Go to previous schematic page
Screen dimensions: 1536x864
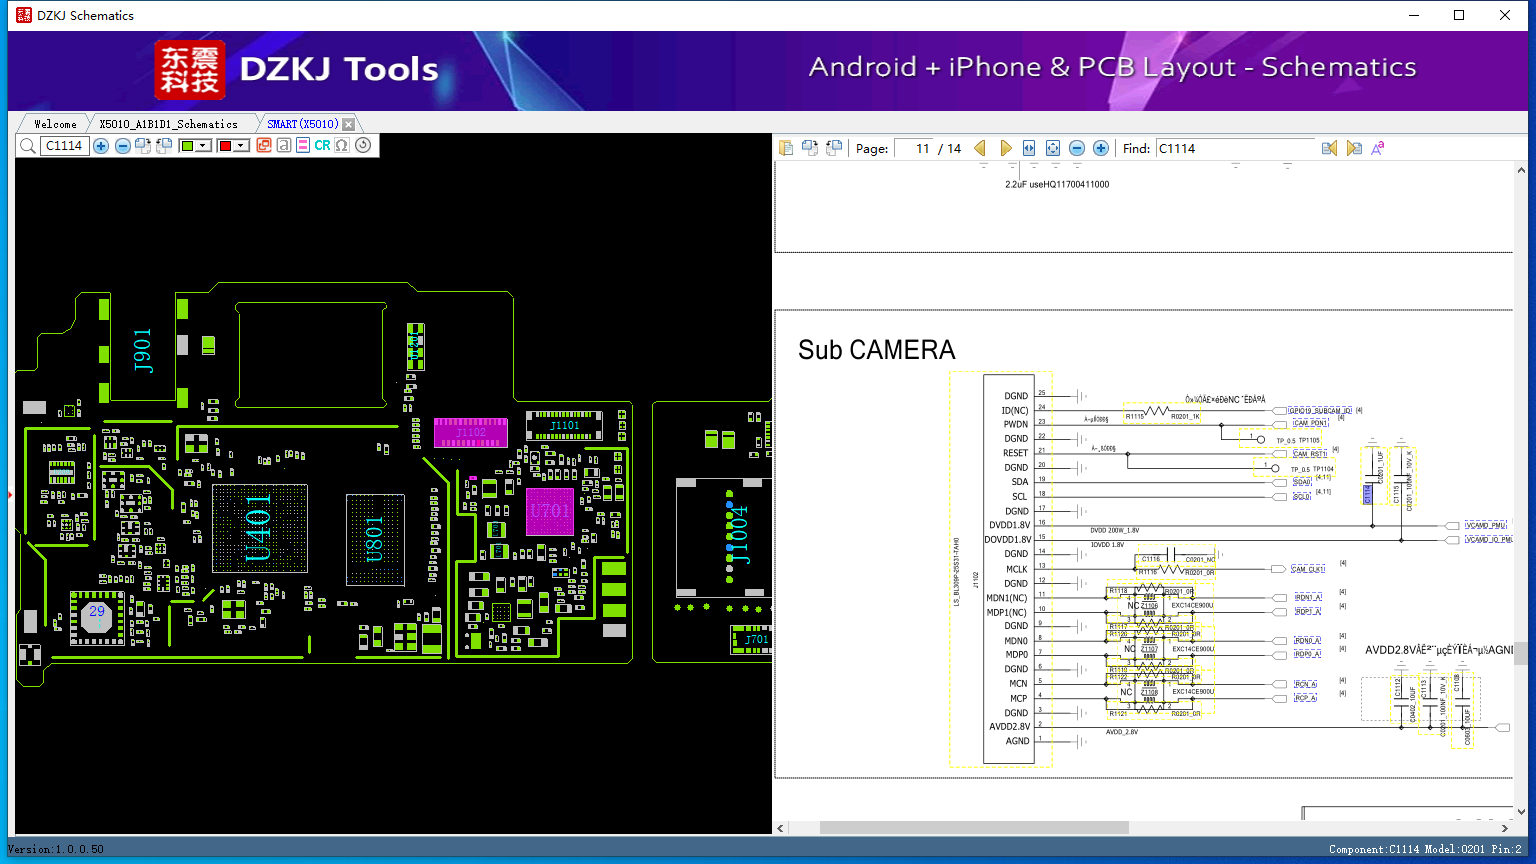(980, 148)
